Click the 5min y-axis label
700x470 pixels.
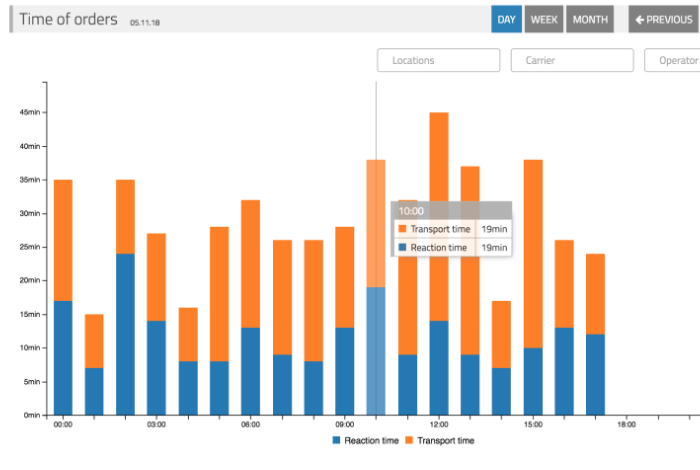32,382
